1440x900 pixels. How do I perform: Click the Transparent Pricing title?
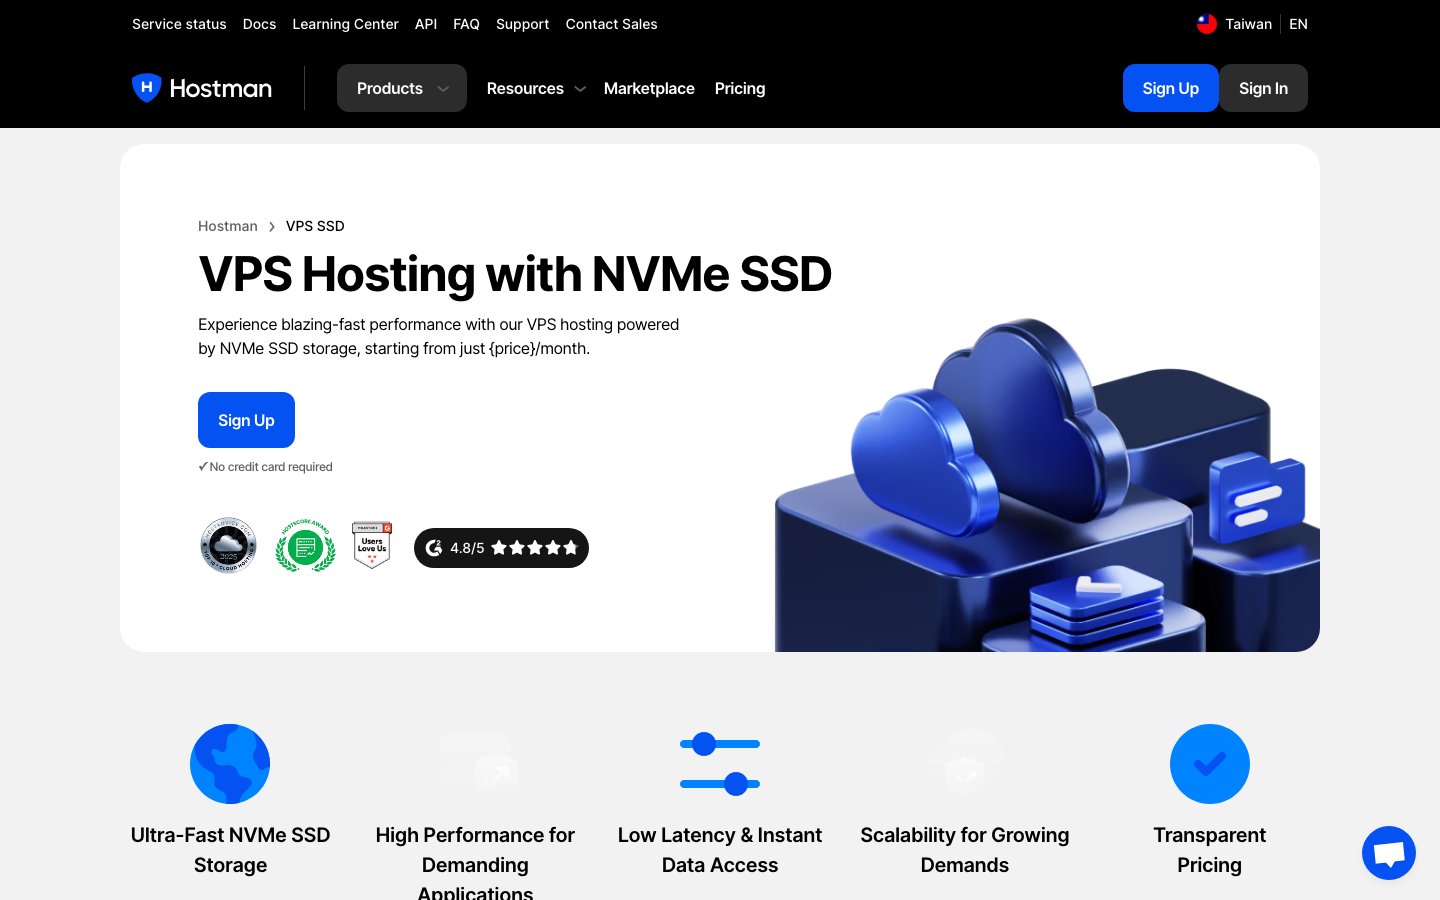[1210, 850]
